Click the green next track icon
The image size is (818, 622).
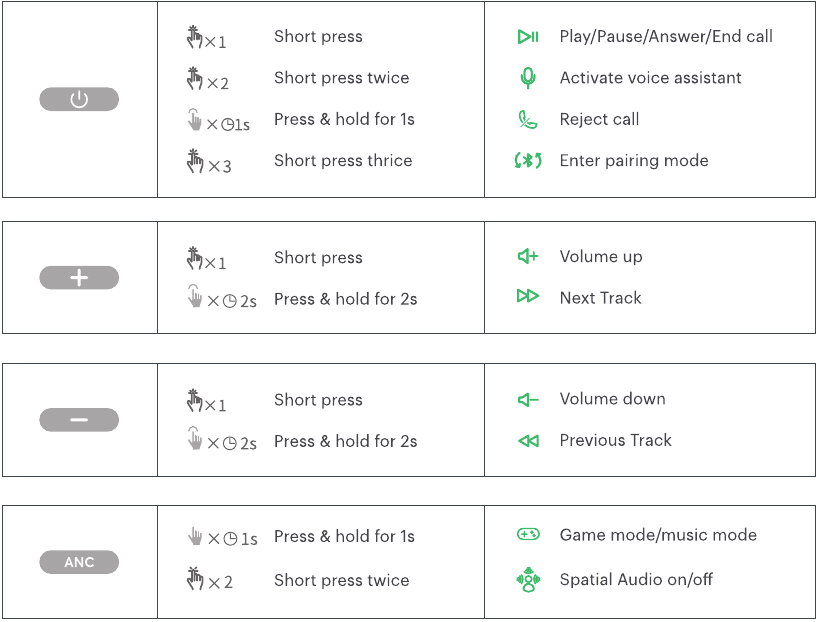click(527, 296)
